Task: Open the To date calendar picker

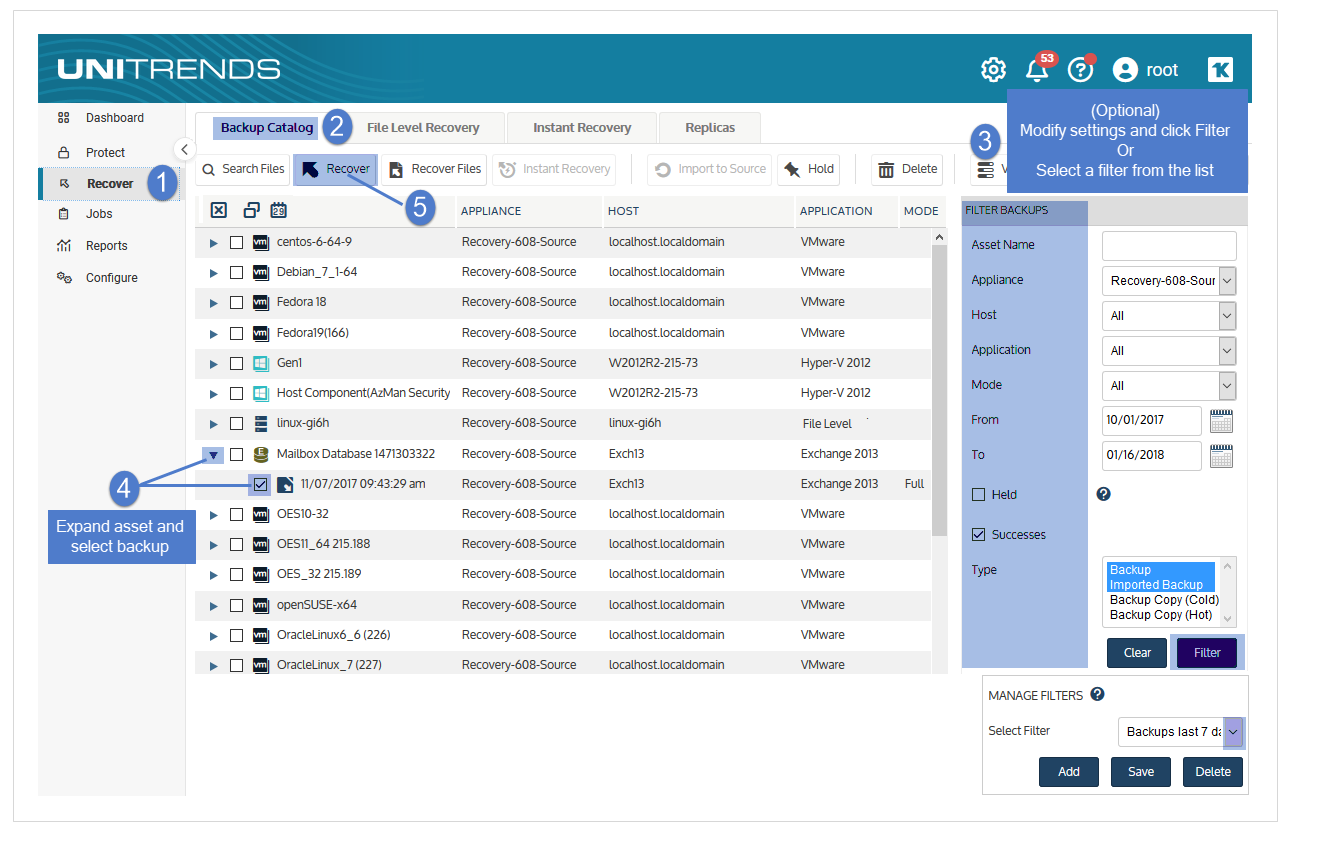Action: coord(1222,456)
